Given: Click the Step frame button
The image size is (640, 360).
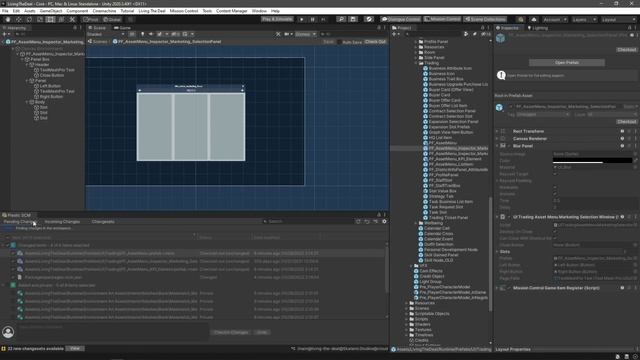Looking at the screenshot, I should (x=323, y=19).
